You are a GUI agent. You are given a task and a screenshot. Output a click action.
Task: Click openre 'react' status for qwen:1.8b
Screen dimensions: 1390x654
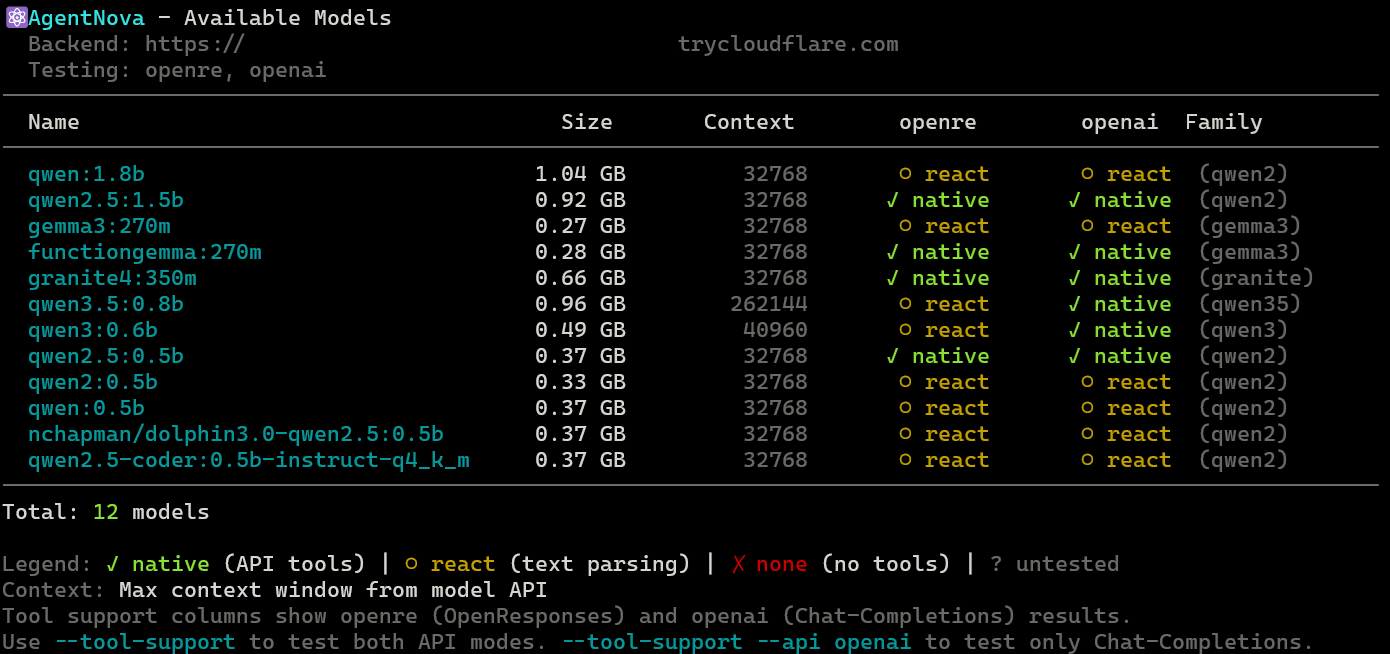point(944,174)
